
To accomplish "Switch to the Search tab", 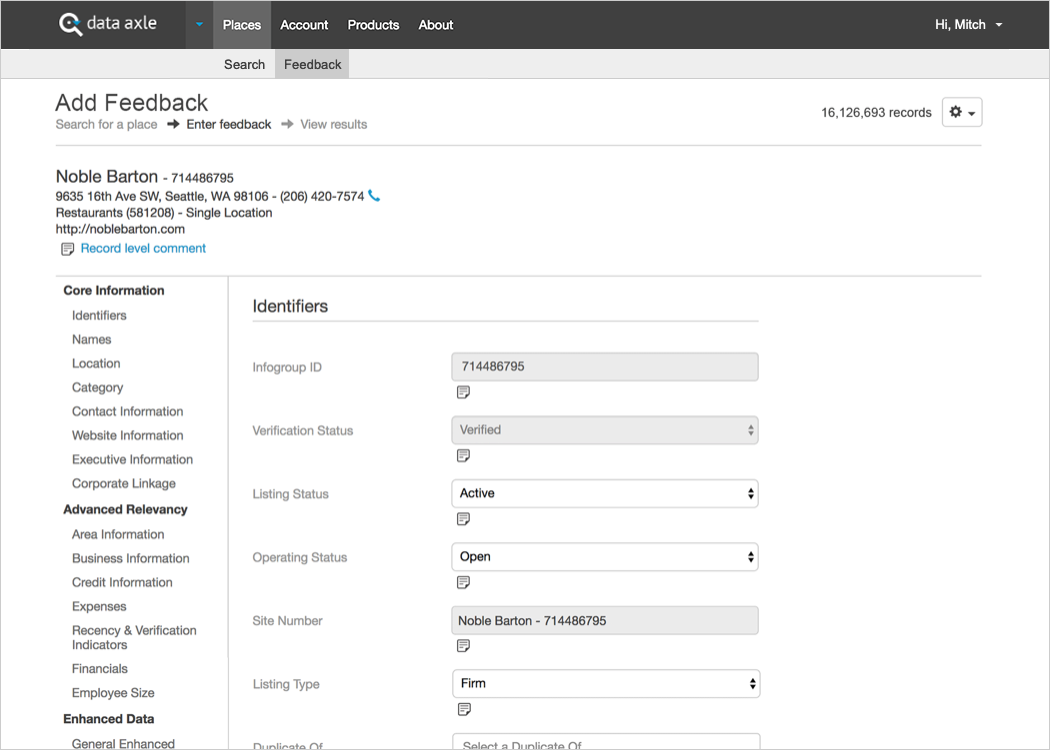I will (x=244, y=64).
